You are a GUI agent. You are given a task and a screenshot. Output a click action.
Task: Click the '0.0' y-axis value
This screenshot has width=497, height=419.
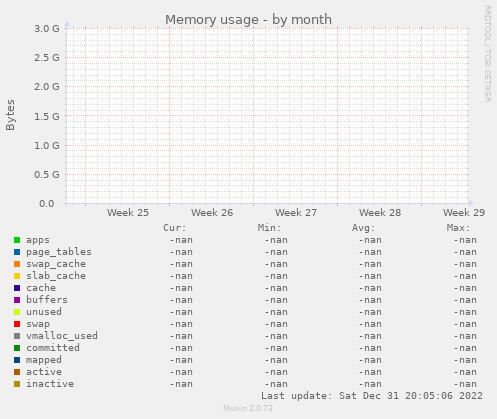pyautogui.click(x=47, y=203)
